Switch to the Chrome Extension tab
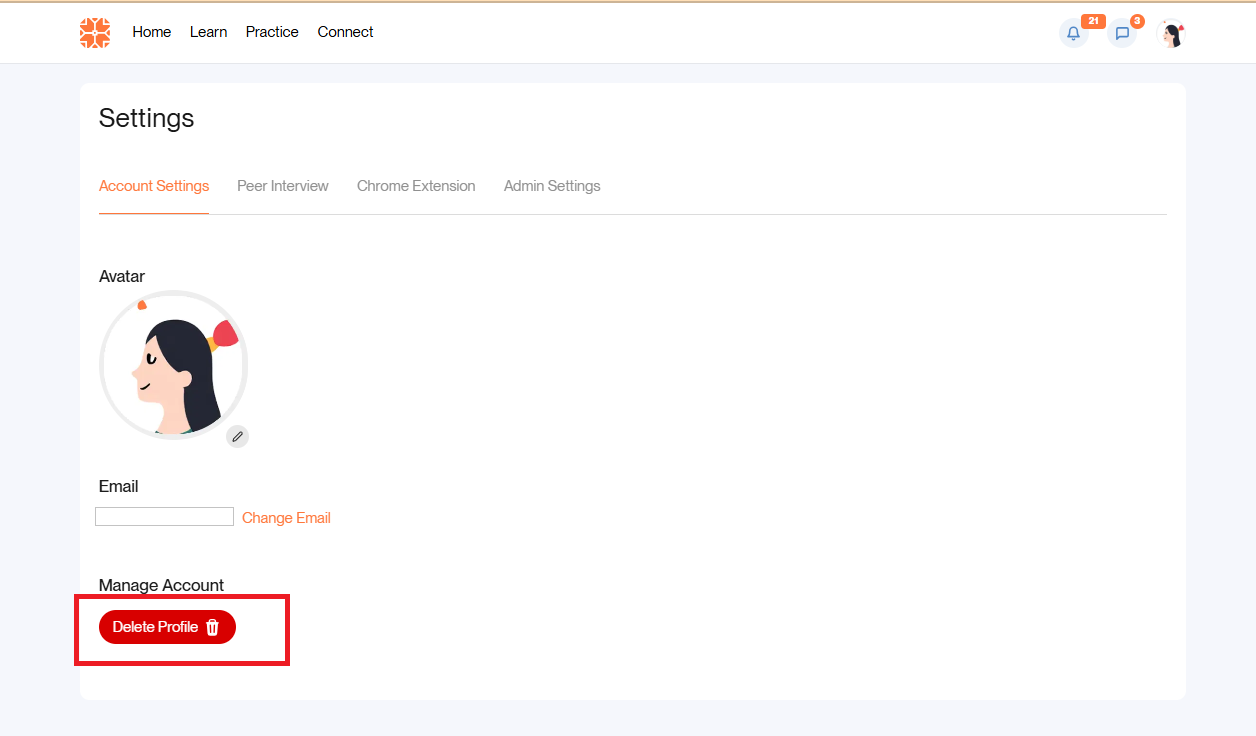The image size is (1256, 736). (x=416, y=186)
